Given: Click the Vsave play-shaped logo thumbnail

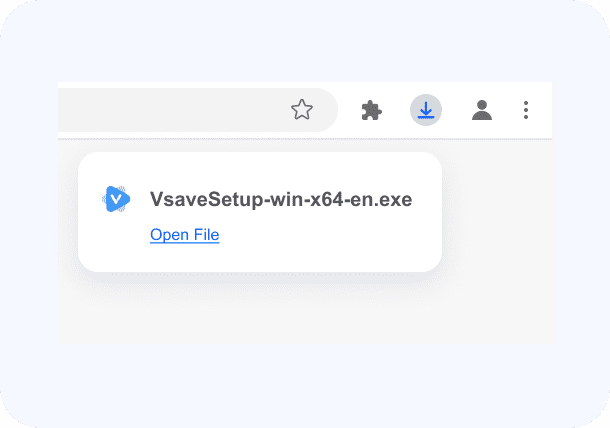Looking at the screenshot, I should (x=116, y=199).
